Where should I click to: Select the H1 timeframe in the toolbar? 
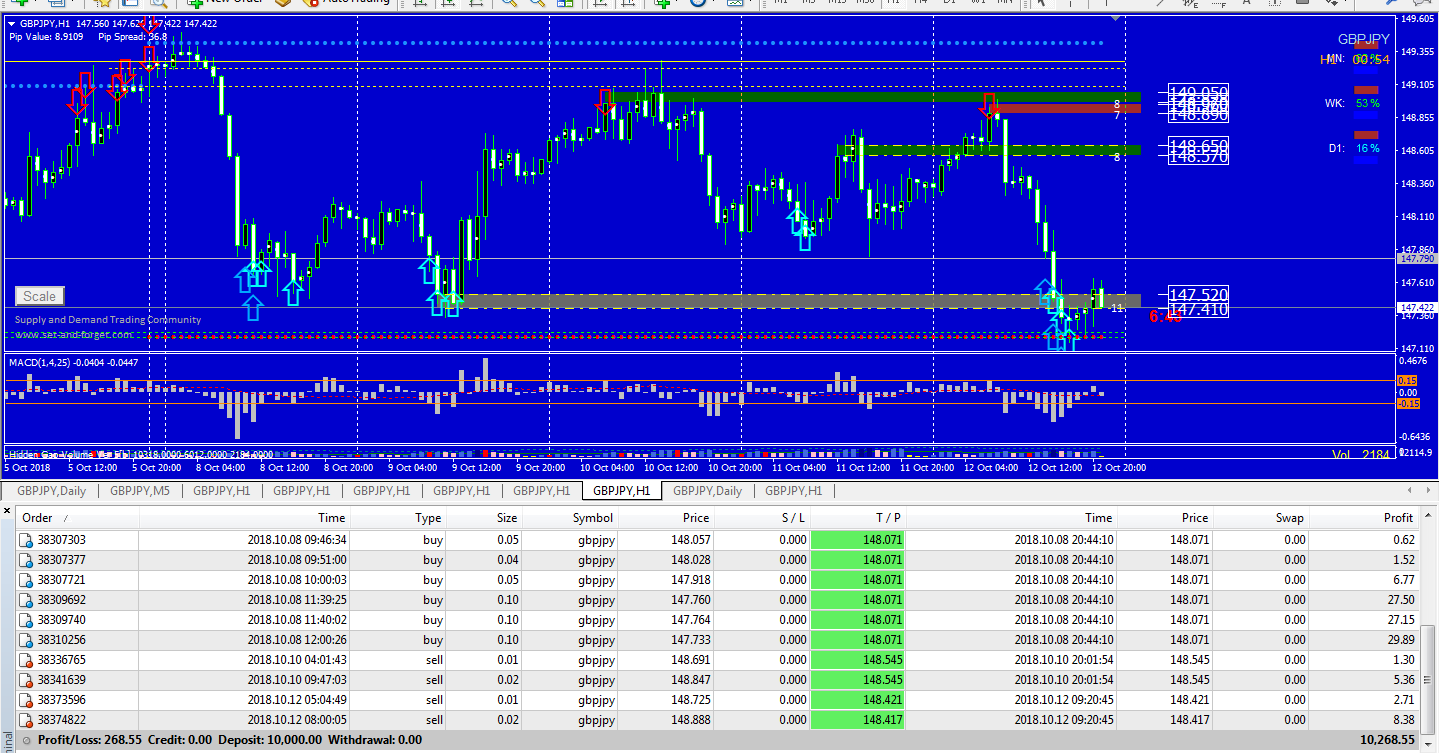pyautogui.click(x=894, y=3)
